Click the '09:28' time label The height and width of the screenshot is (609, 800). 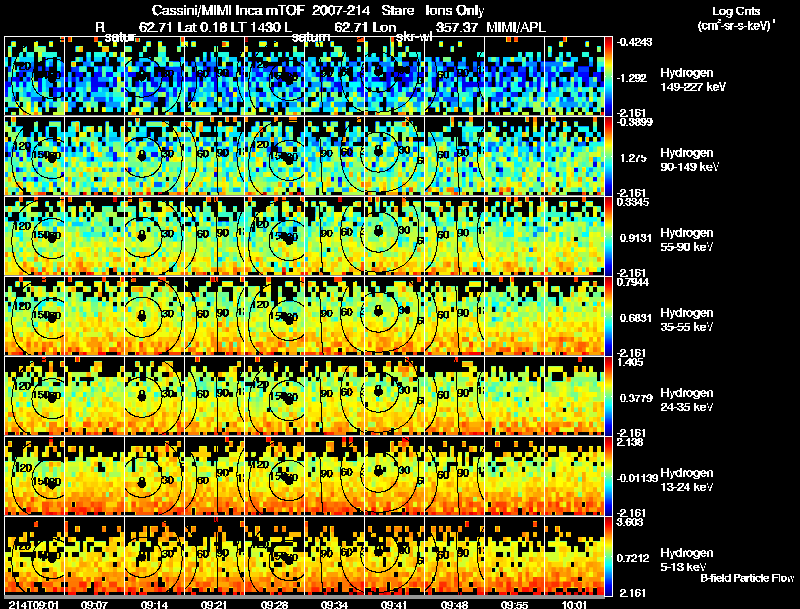(x=274, y=604)
